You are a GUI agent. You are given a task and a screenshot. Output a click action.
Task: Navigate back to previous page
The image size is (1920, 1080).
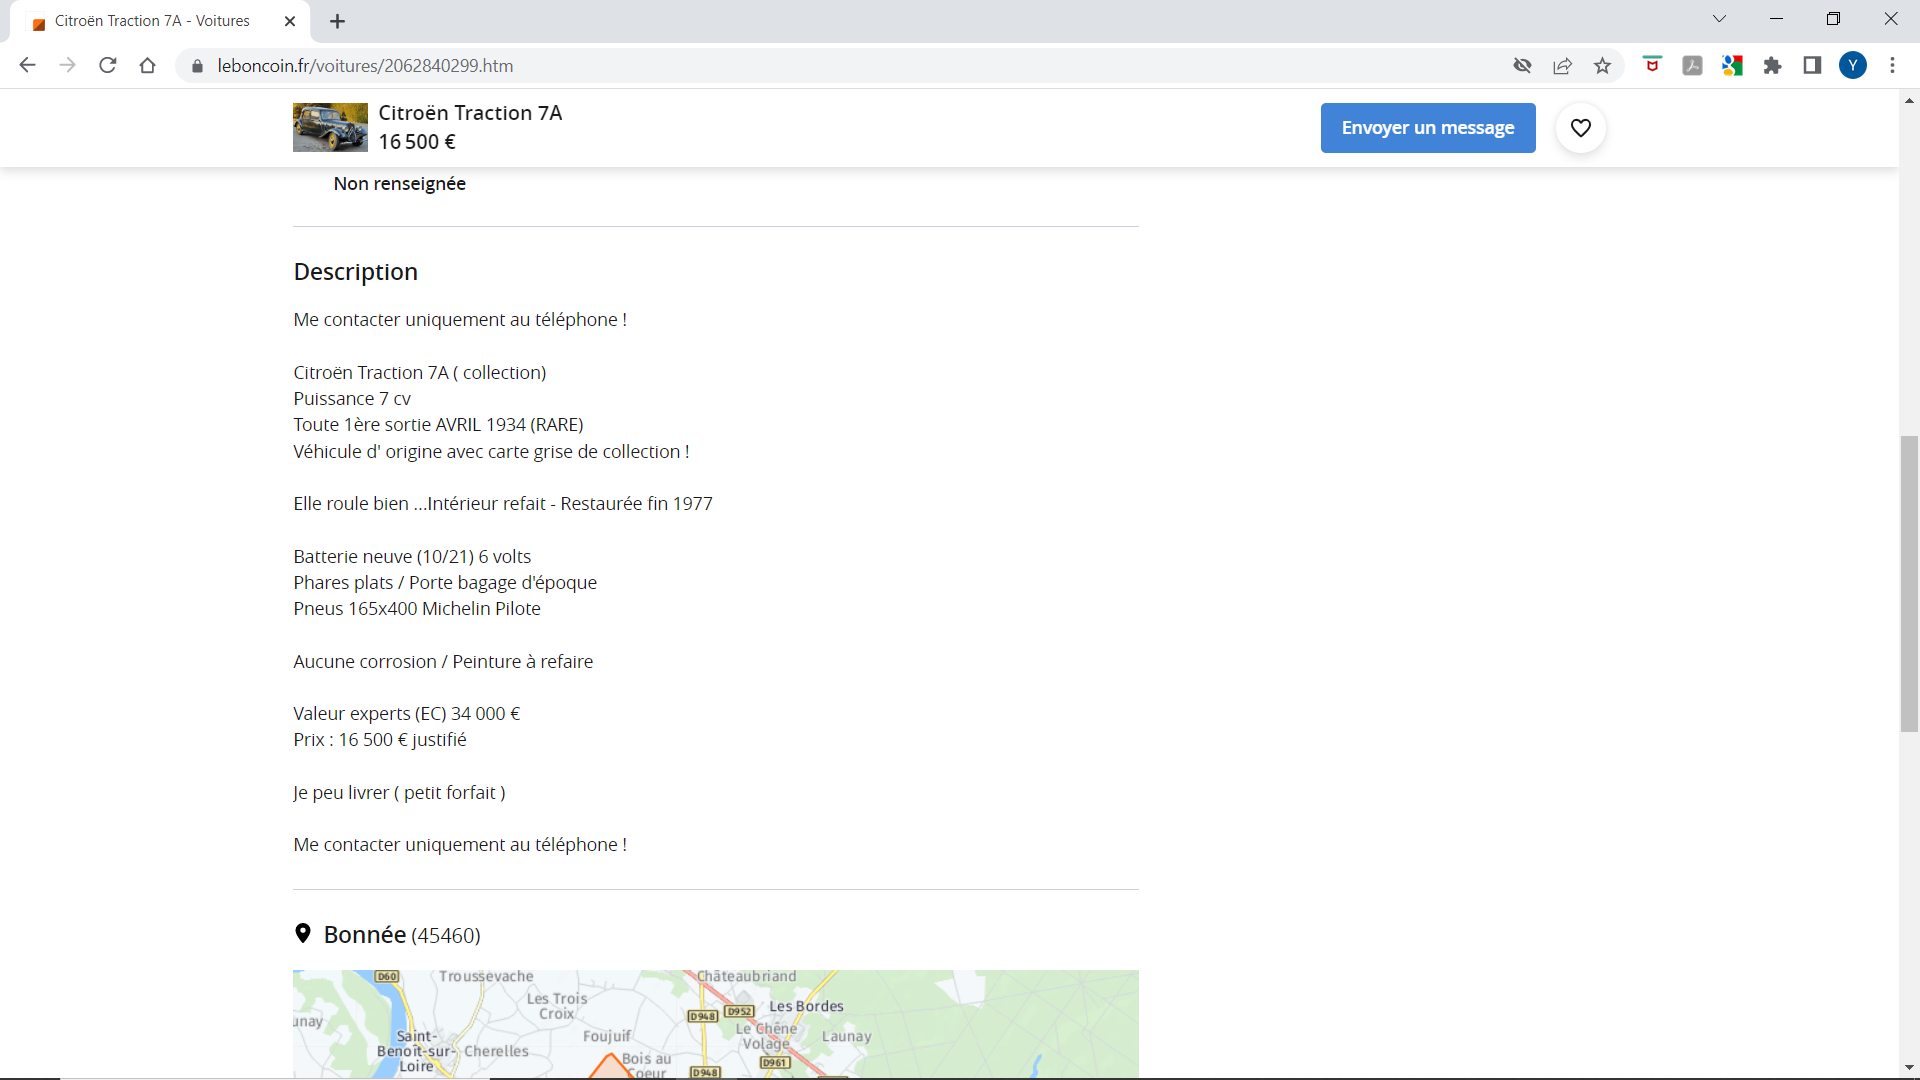tap(27, 66)
